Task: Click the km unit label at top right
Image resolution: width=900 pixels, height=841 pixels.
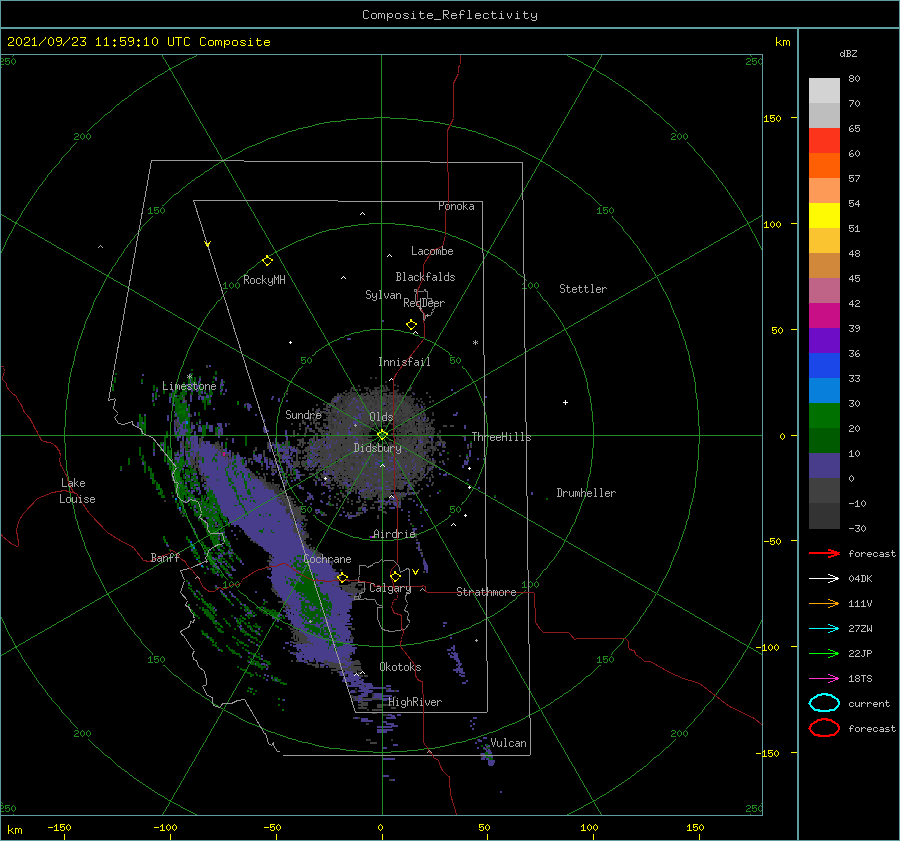Action: point(782,42)
